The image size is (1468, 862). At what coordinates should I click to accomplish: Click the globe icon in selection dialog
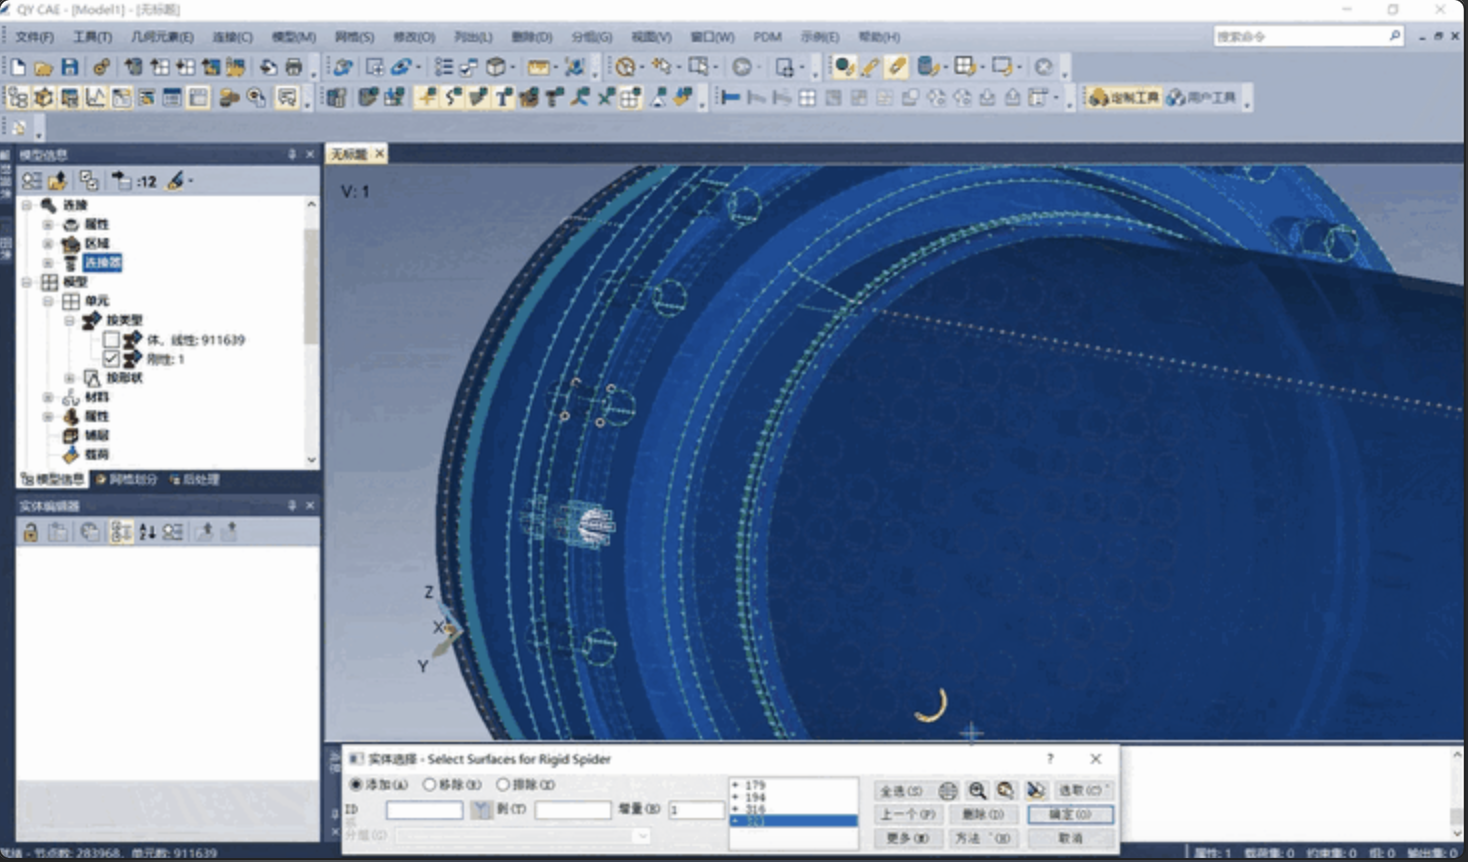(948, 790)
